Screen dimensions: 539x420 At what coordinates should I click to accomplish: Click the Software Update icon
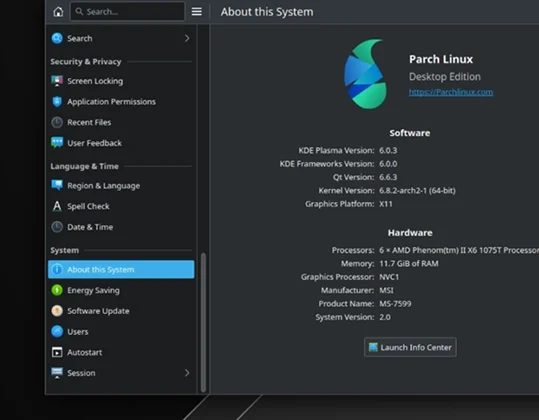click(x=57, y=311)
